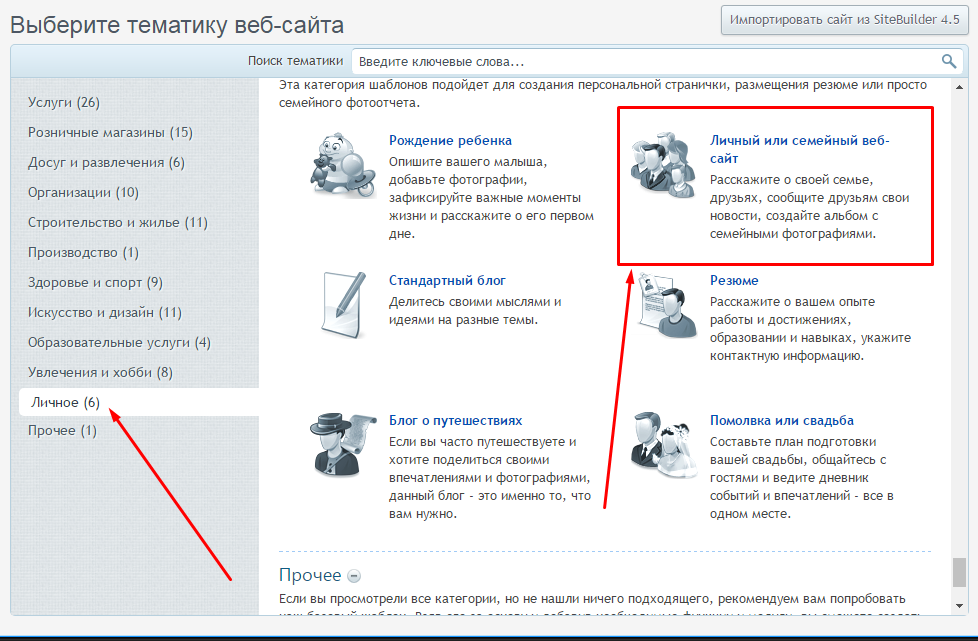This screenshot has height=641, width=978.
Task: Select the Услуги (26) category
Action: (64, 102)
